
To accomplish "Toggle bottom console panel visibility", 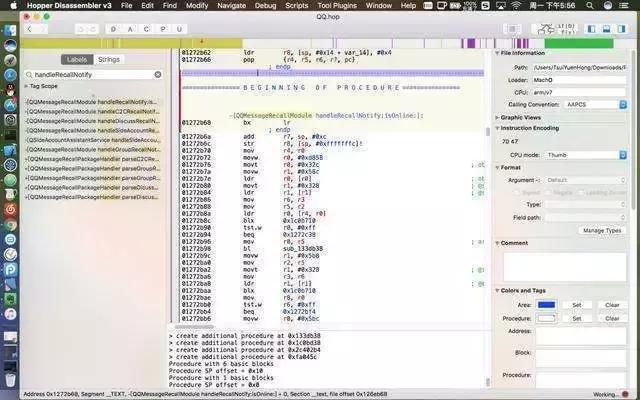I will click(606, 29).
